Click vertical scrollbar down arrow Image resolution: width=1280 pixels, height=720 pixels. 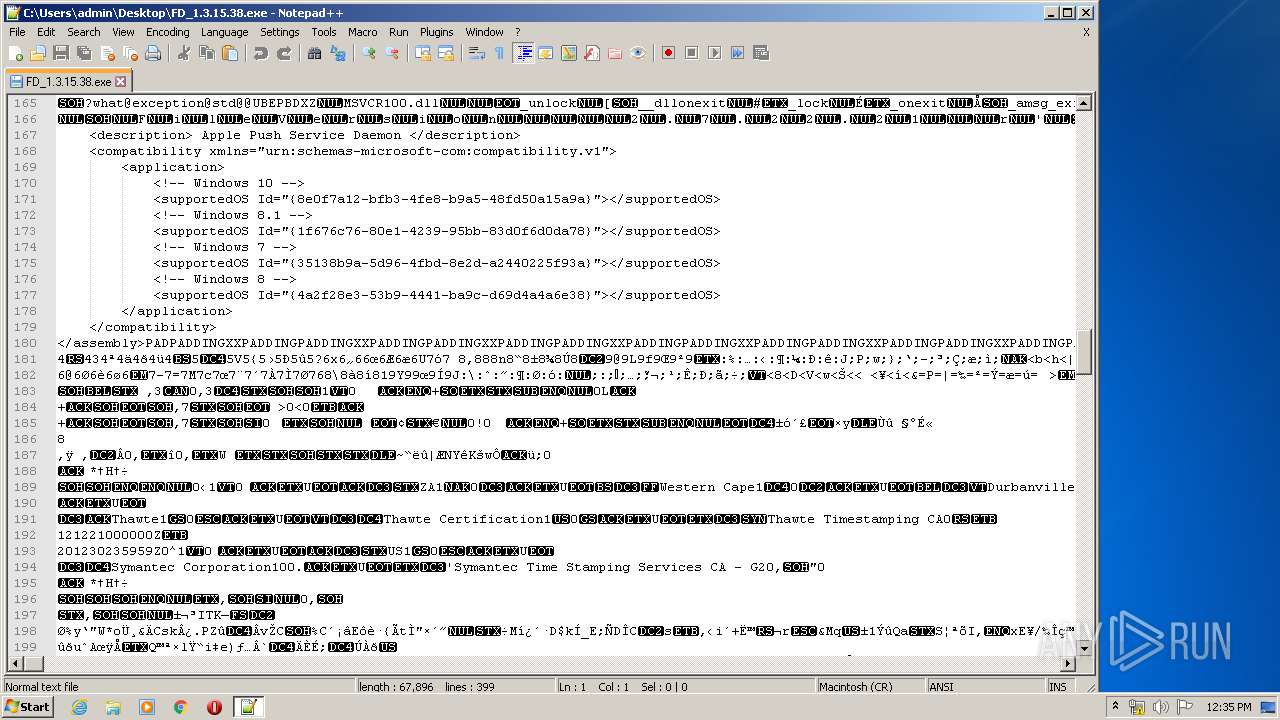point(1083,648)
